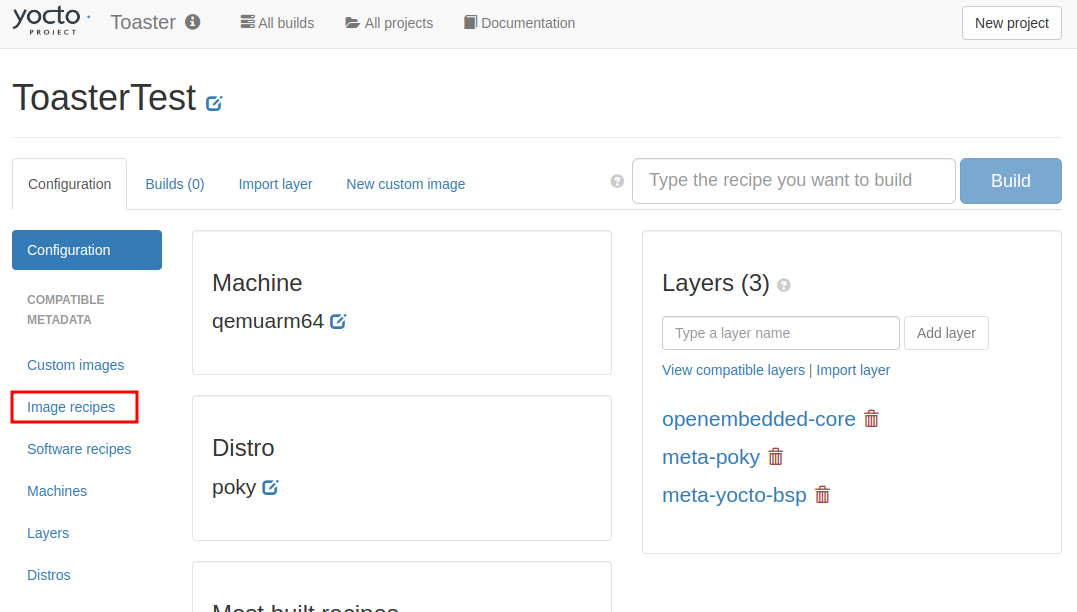The height and width of the screenshot is (612, 1077).
Task: Switch to the Builds (0) tab
Action: [x=174, y=184]
